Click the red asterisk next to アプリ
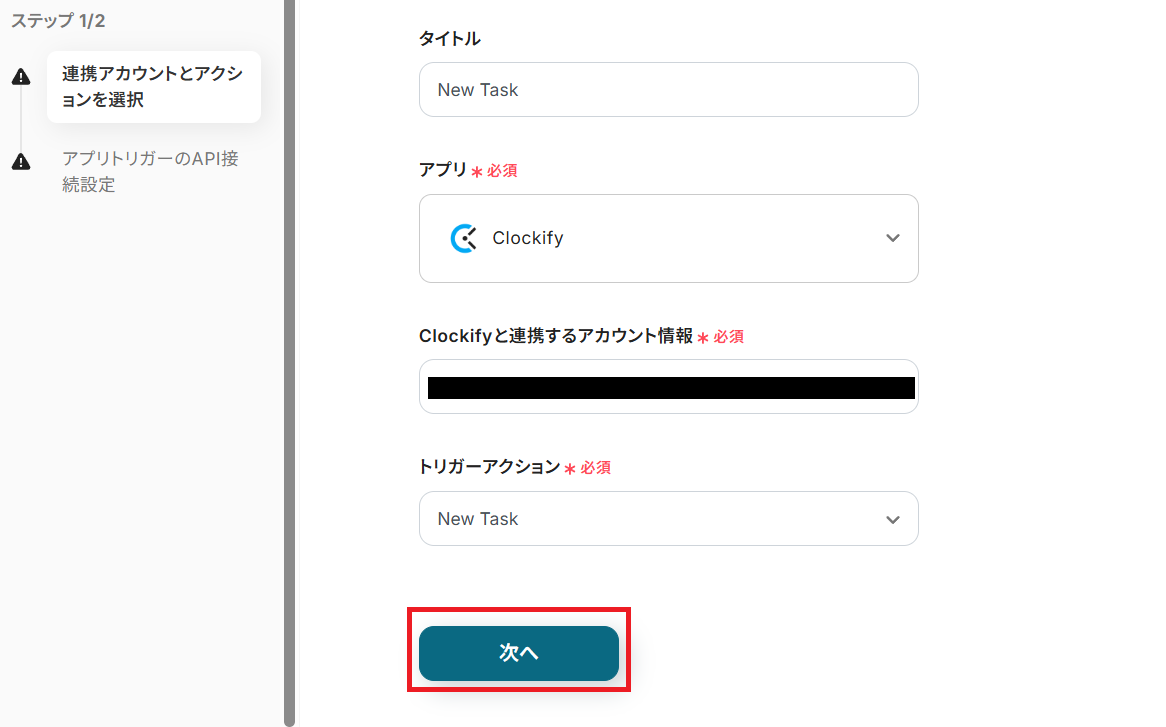 (477, 172)
